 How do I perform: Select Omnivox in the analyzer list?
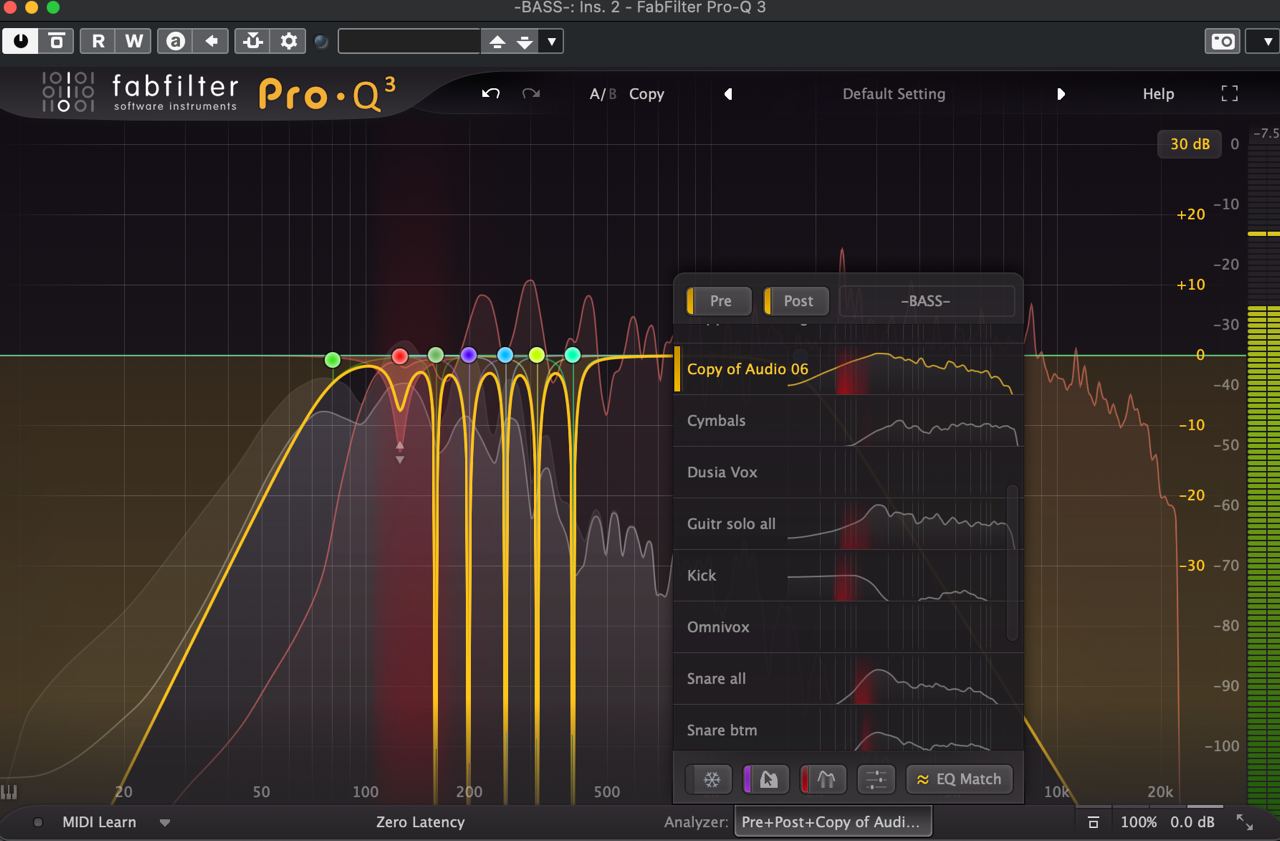849,627
